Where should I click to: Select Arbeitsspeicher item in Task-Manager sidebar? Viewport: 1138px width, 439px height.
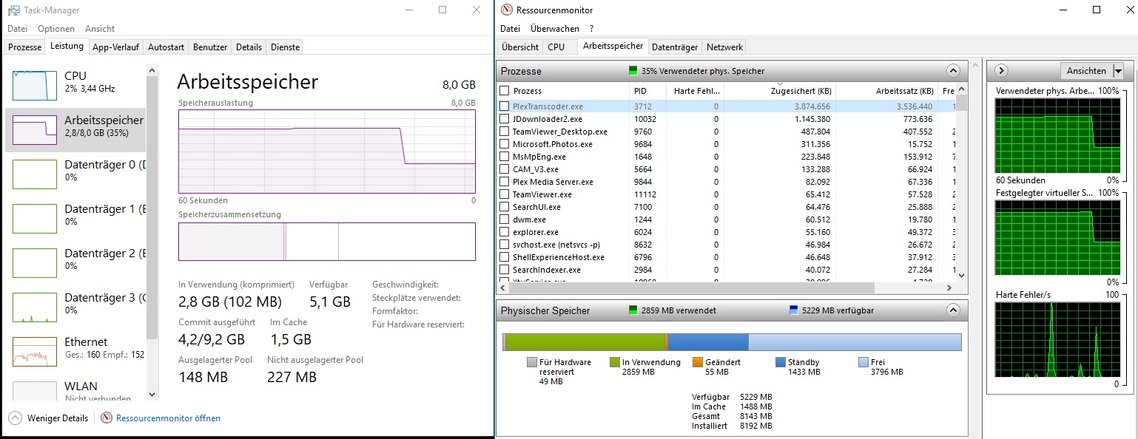tap(76, 130)
